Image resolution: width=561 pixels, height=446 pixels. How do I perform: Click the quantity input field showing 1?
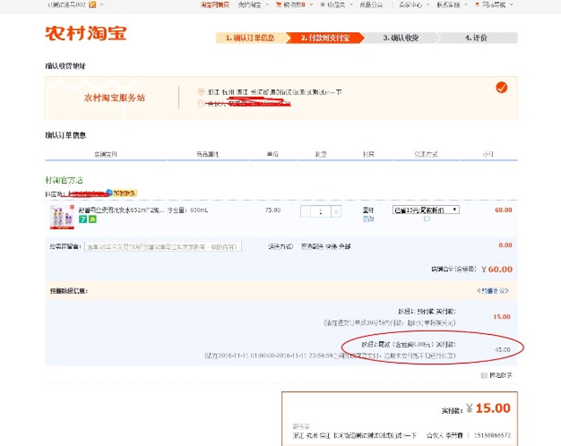coord(321,212)
